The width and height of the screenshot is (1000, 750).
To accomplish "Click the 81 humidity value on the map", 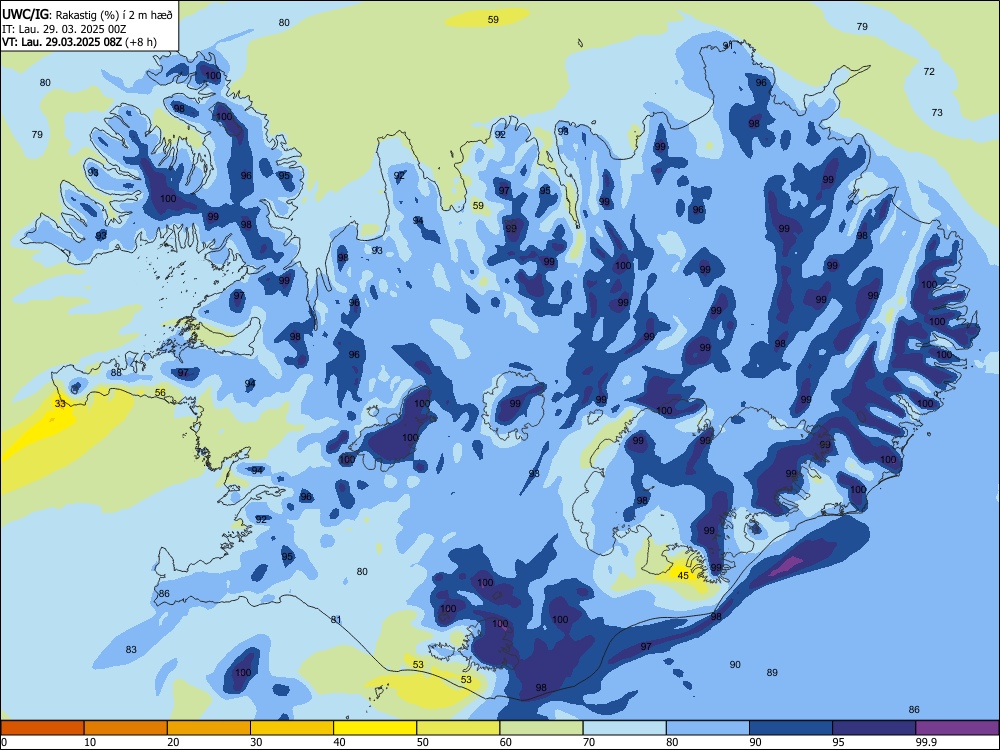I will [x=336, y=619].
